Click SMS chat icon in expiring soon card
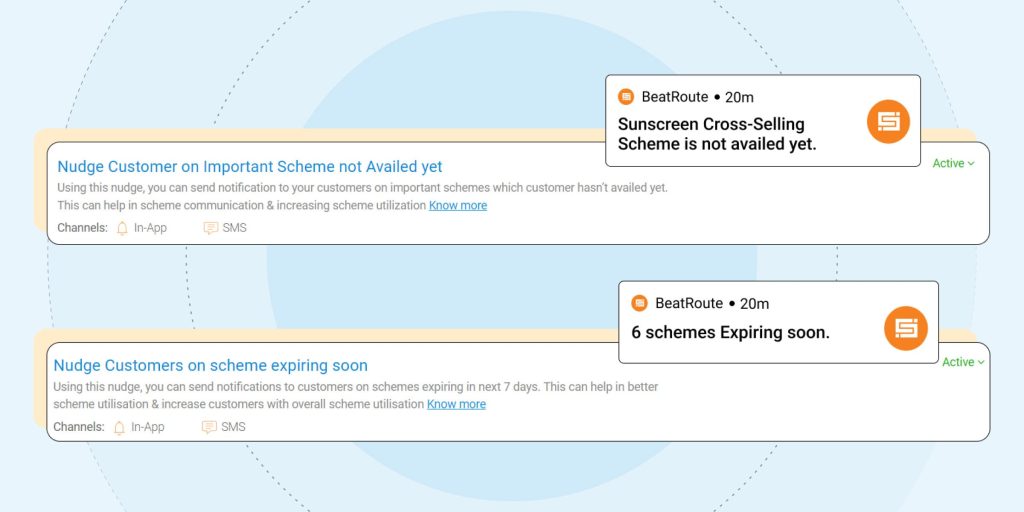This screenshot has width=1024, height=512. click(209, 427)
